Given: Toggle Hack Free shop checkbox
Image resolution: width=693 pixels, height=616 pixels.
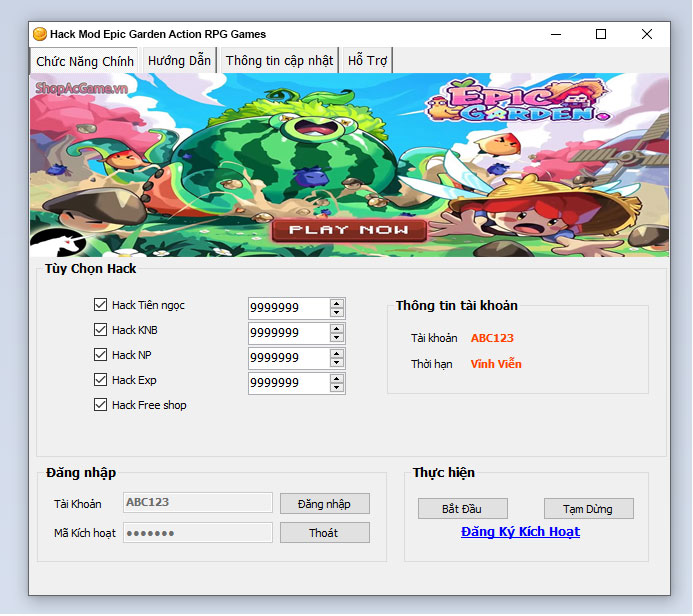Looking at the screenshot, I should coord(100,405).
